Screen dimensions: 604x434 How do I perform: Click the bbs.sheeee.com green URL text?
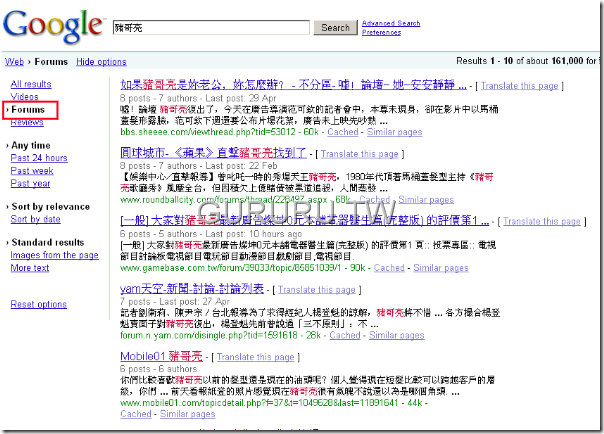click(x=208, y=132)
